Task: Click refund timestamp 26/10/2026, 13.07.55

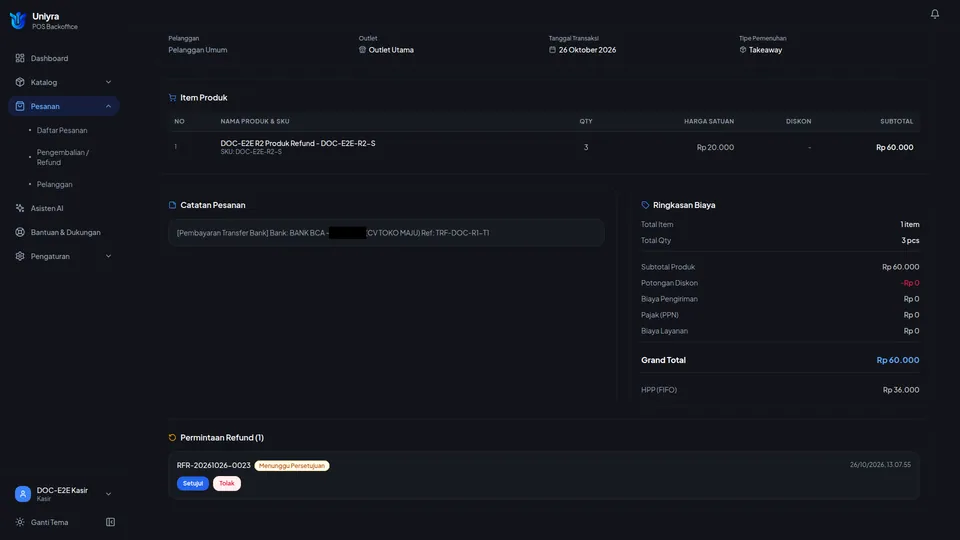Action: point(880,465)
